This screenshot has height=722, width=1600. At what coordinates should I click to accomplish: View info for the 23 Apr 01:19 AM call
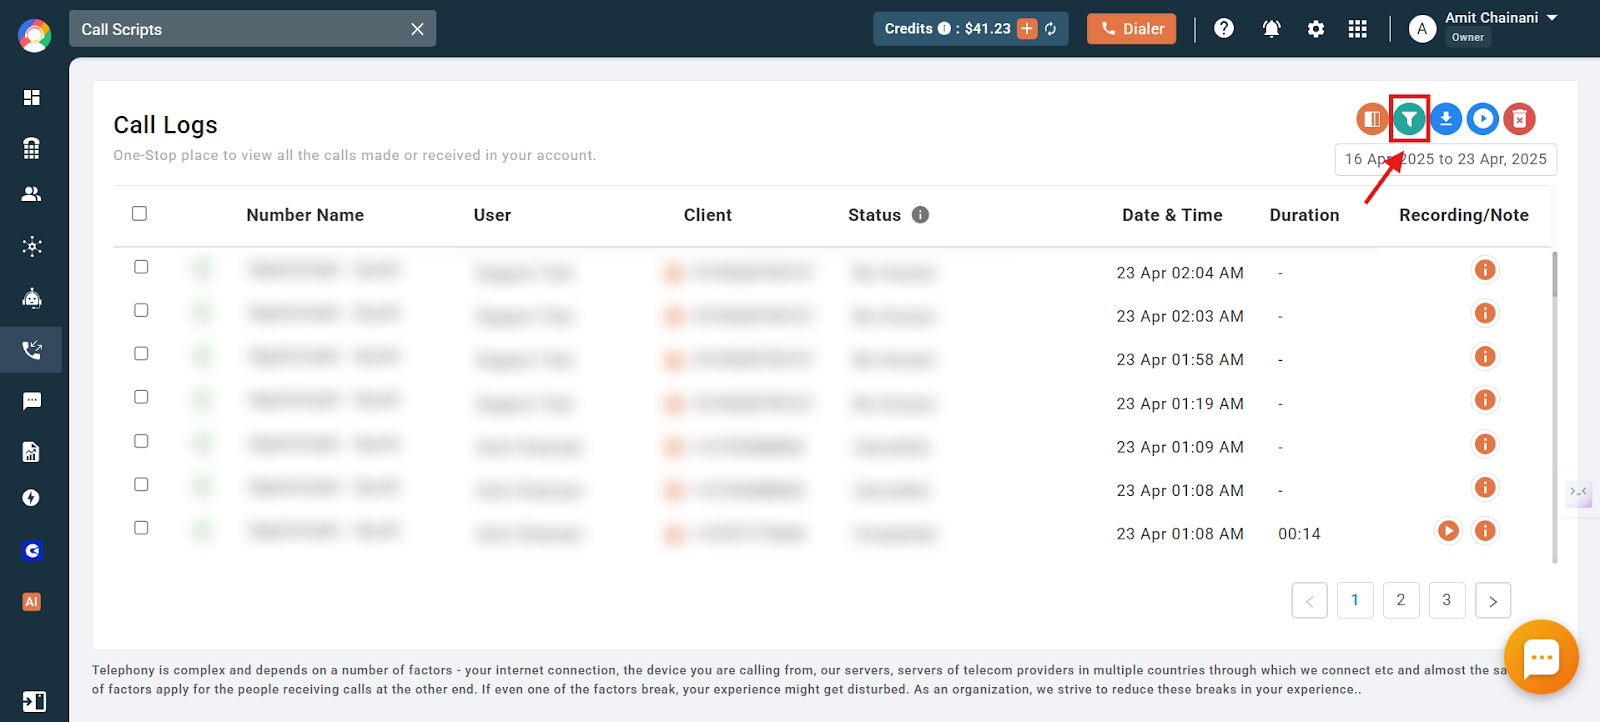click(x=1485, y=400)
